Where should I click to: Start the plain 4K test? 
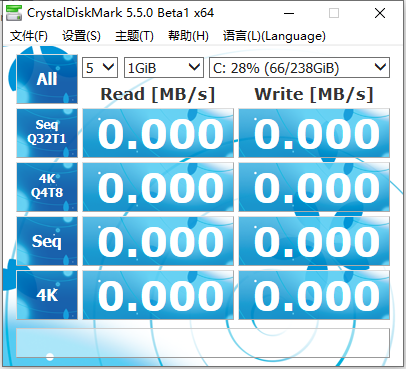point(47,295)
